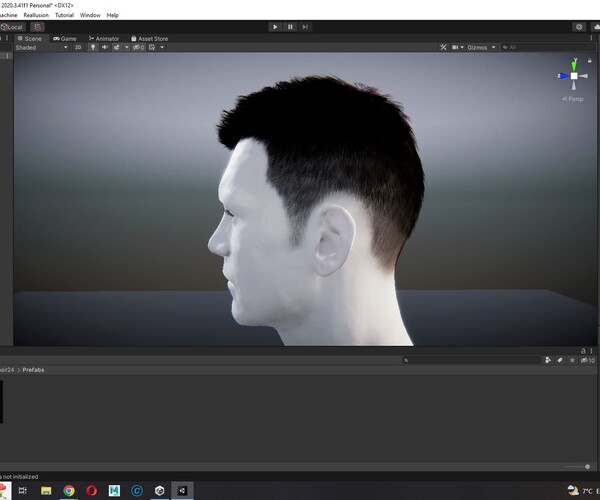Open the Animator tab
The height and width of the screenshot is (500, 600).
coord(104,39)
